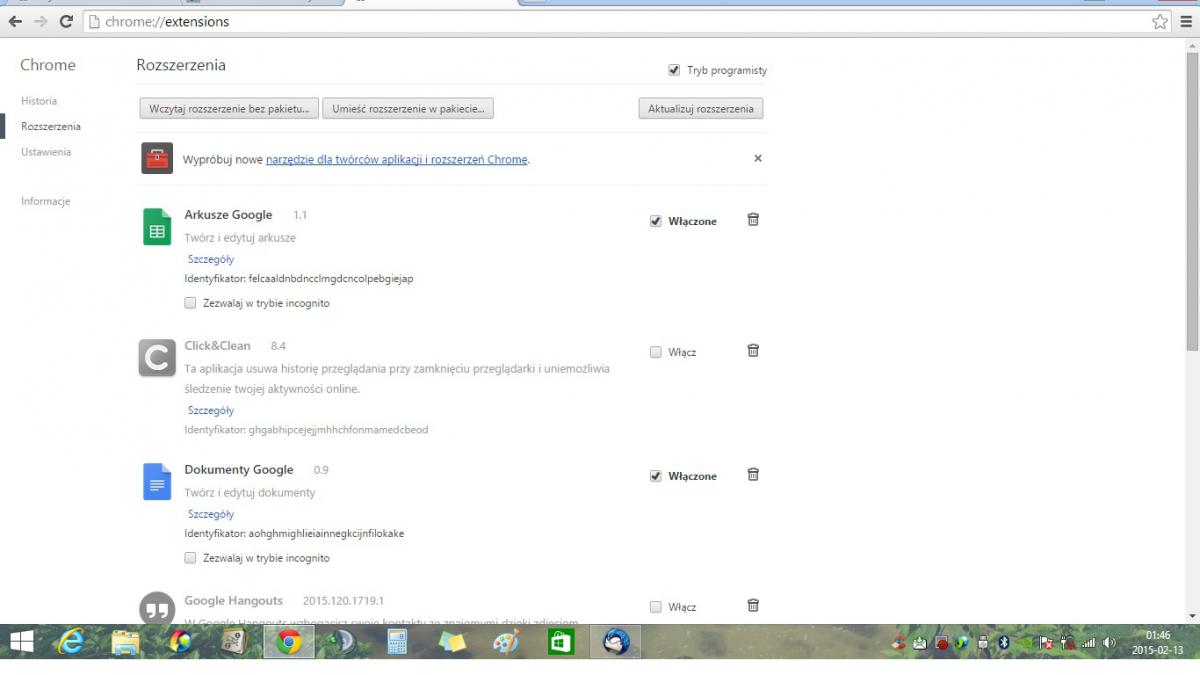Delete Google Hangouts with its trash icon

coord(753,606)
